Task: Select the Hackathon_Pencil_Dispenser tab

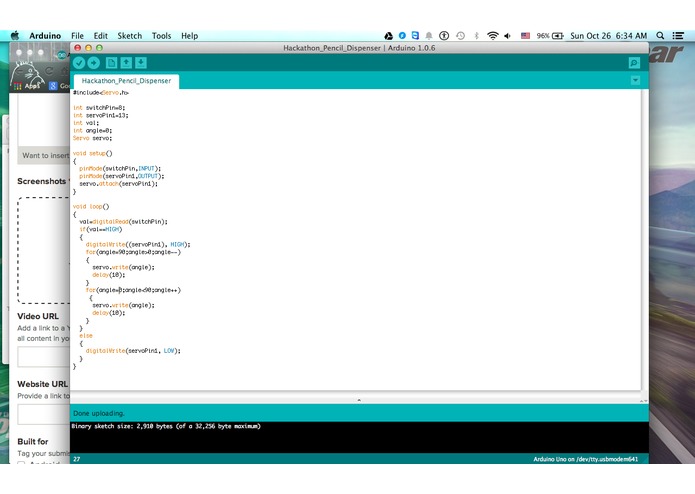Action: pyautogui.click(x=126, y=81)
